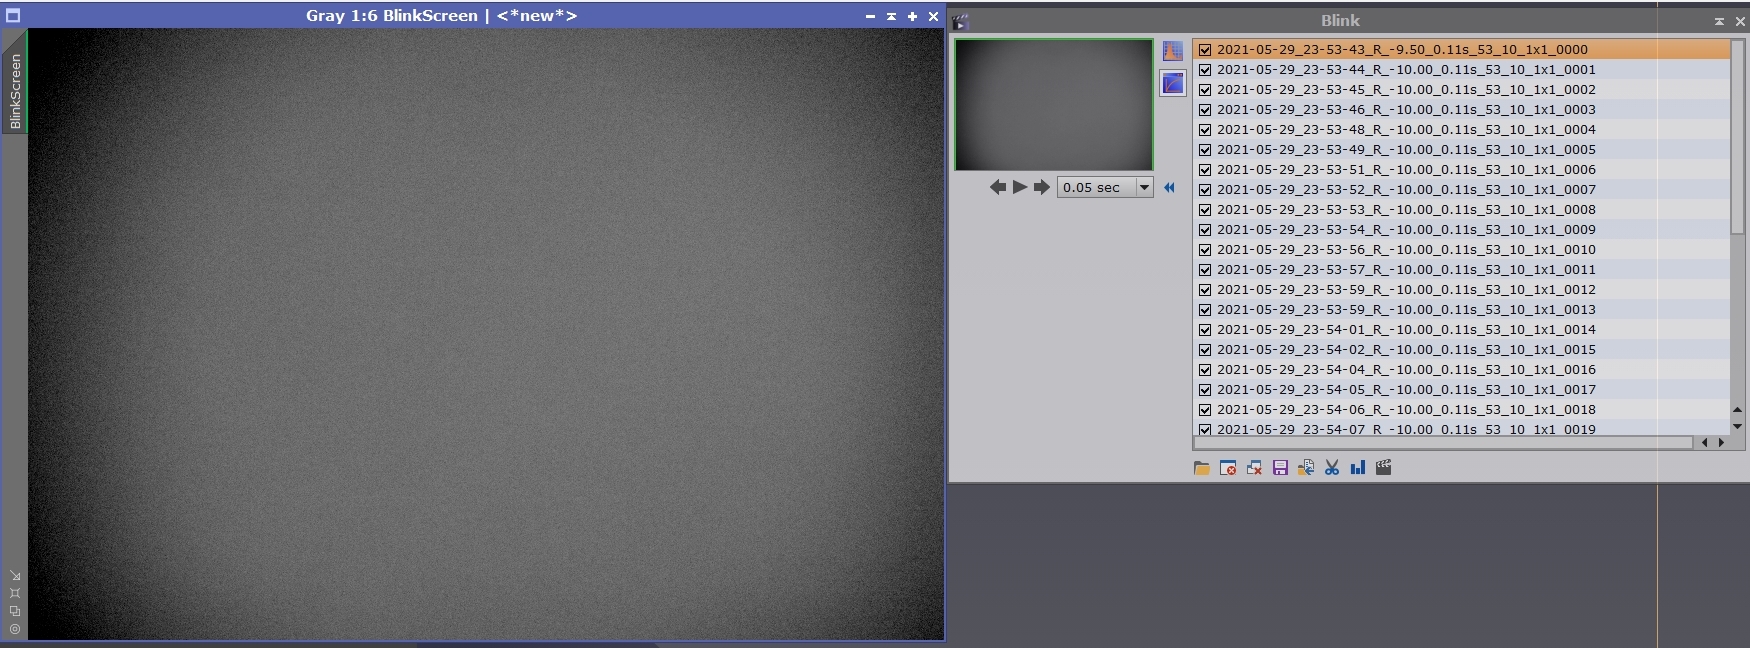
Task: Select file name ending in 1x1_0011
Action: [1406, 270]
